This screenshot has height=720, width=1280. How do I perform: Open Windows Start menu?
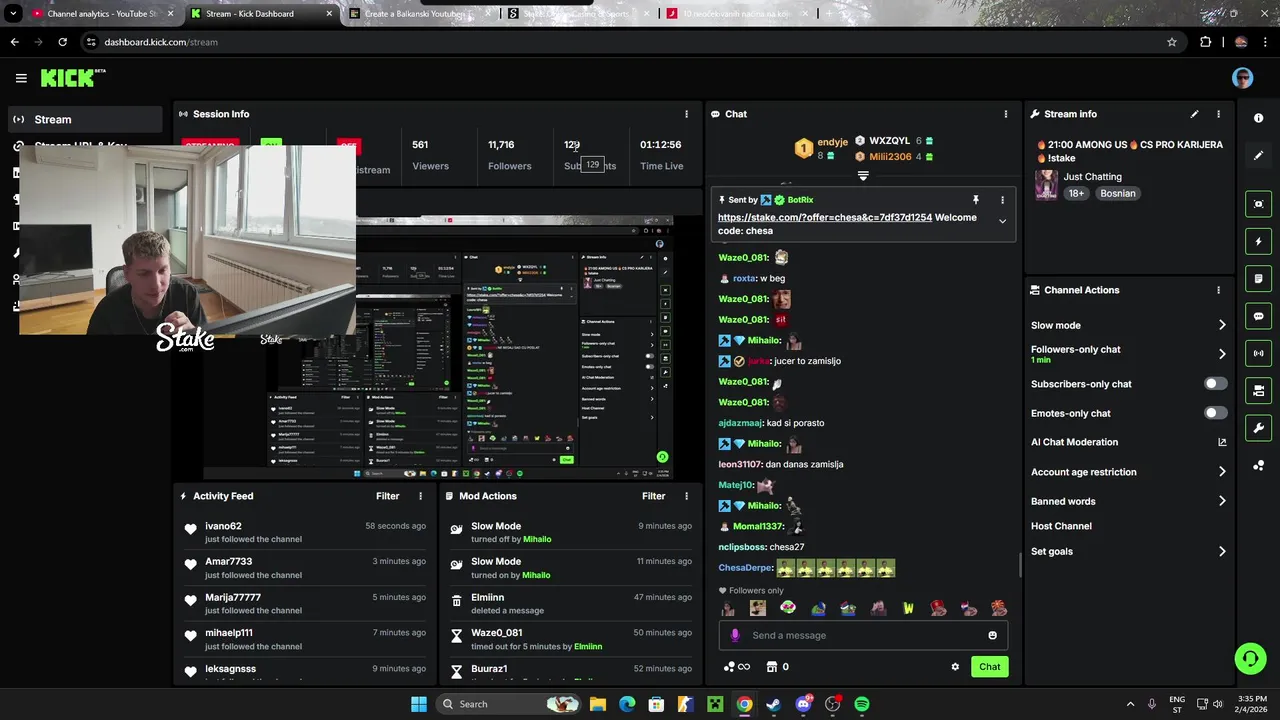418,704
